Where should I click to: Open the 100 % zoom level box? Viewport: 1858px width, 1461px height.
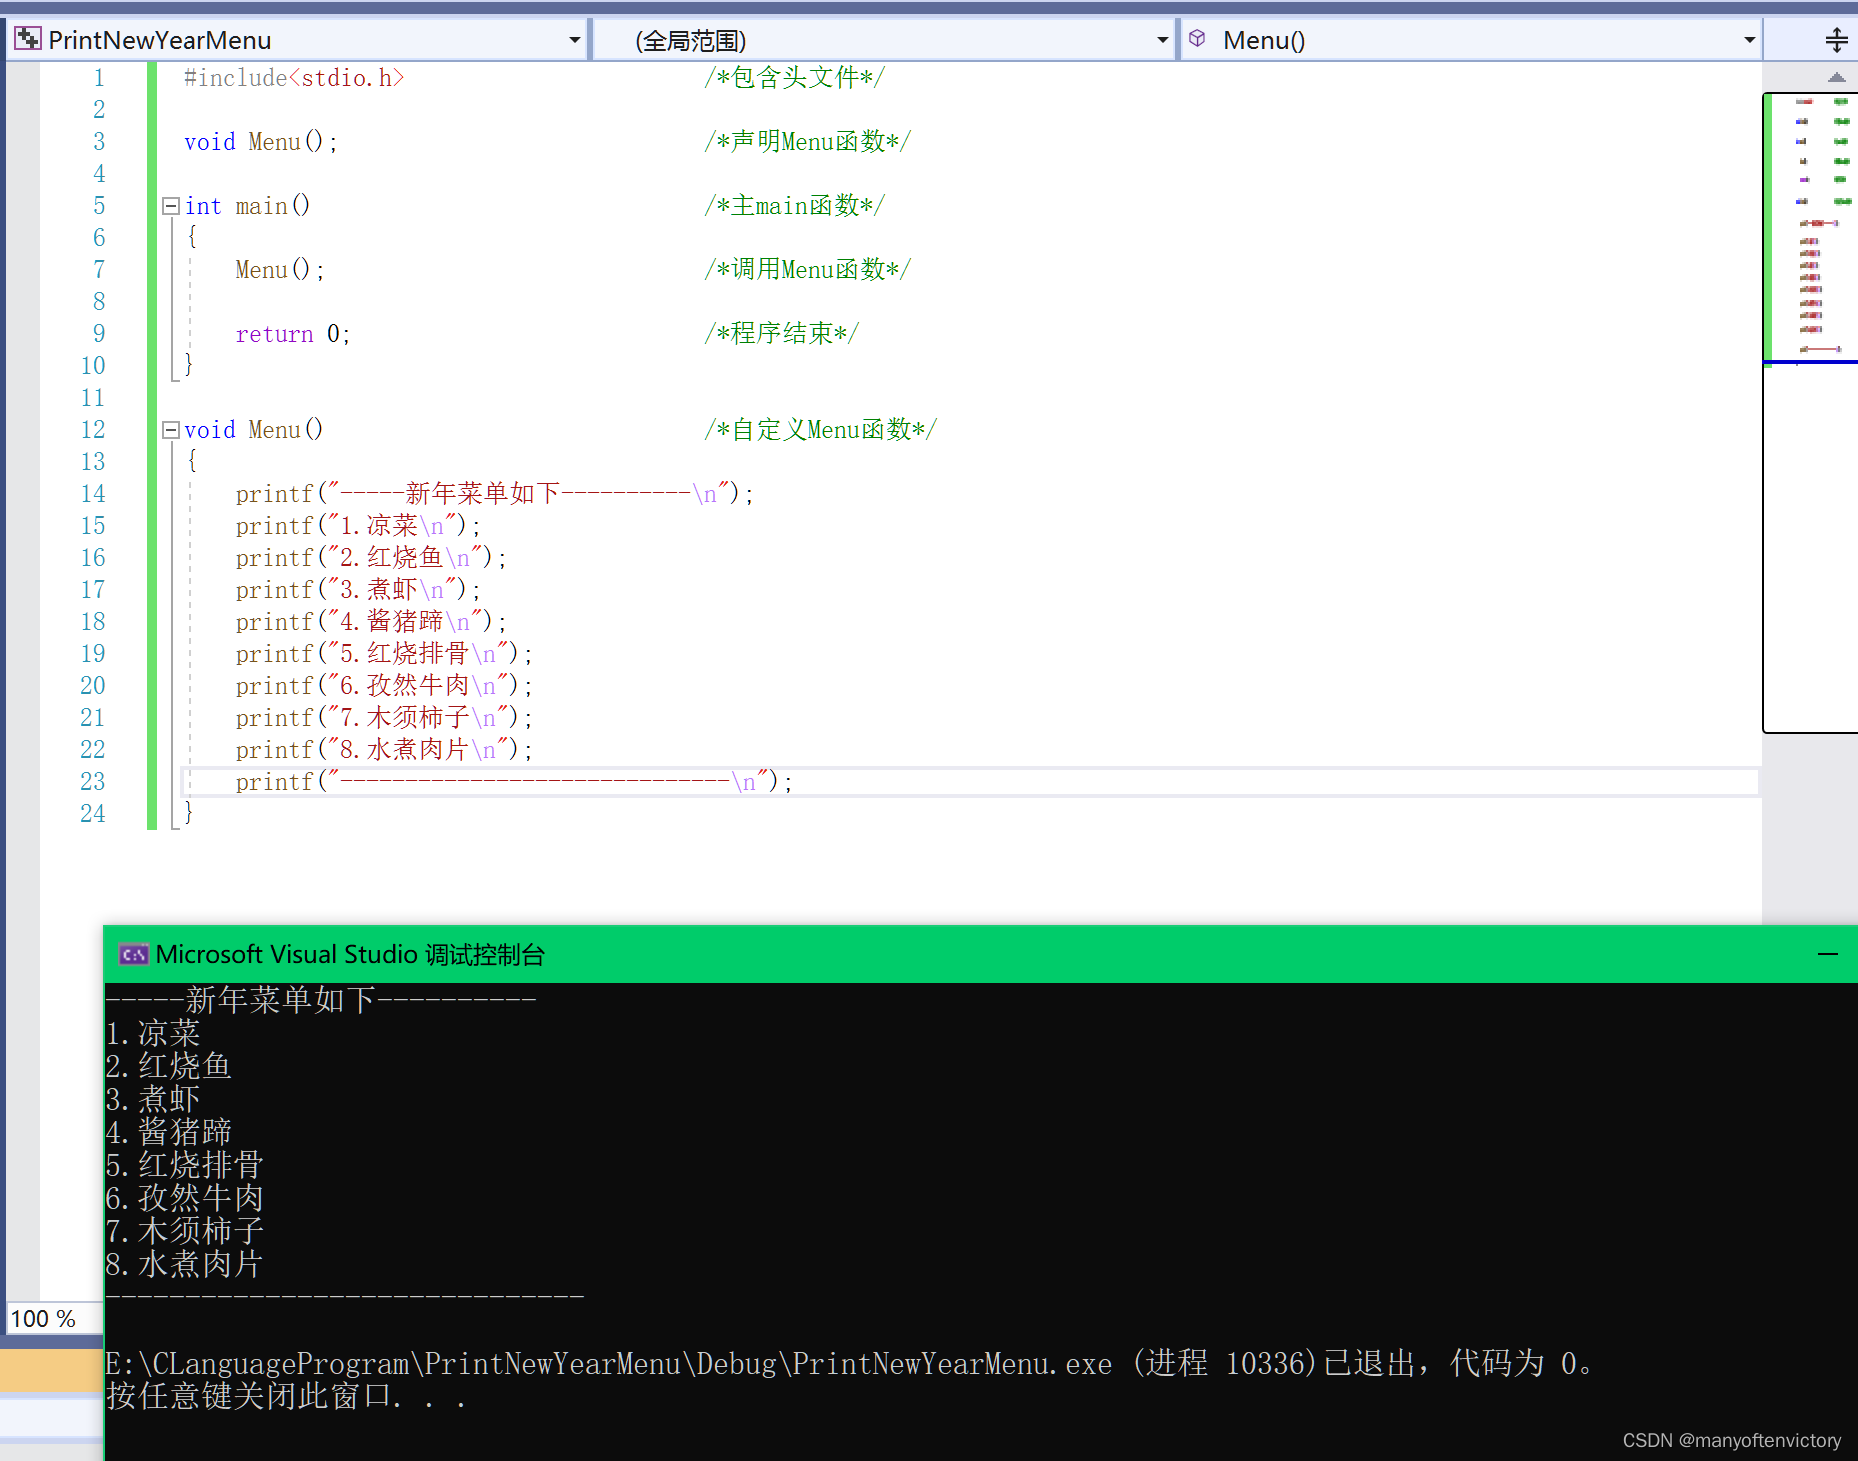tap(54, 1318)
